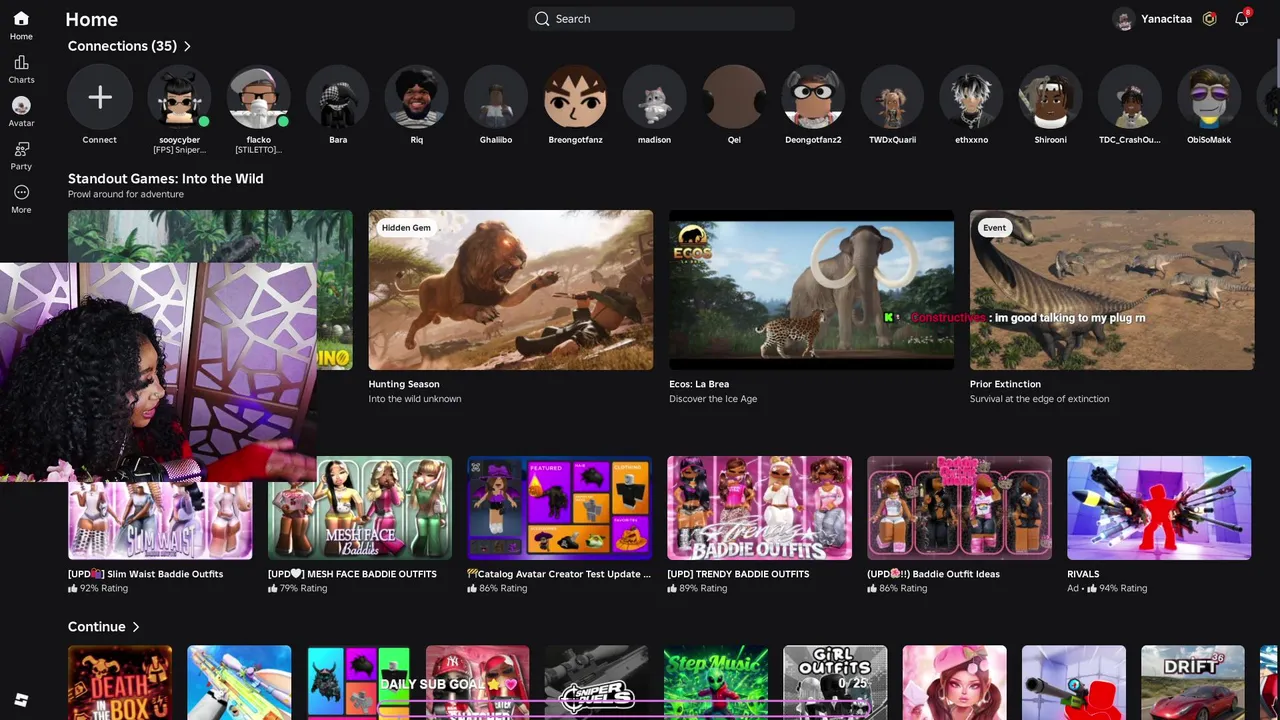The width and height of the screenshot is (1280, 720).
Task: Expand the Connections (35) list
Action: pos(129,46)
